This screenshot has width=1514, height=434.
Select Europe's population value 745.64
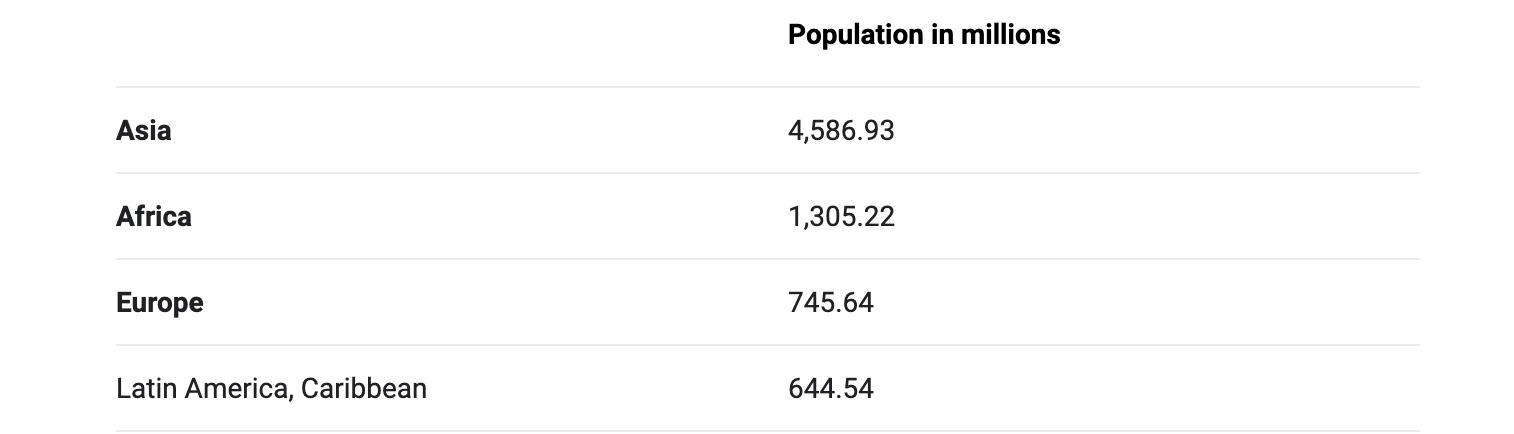tap(830, 303)
